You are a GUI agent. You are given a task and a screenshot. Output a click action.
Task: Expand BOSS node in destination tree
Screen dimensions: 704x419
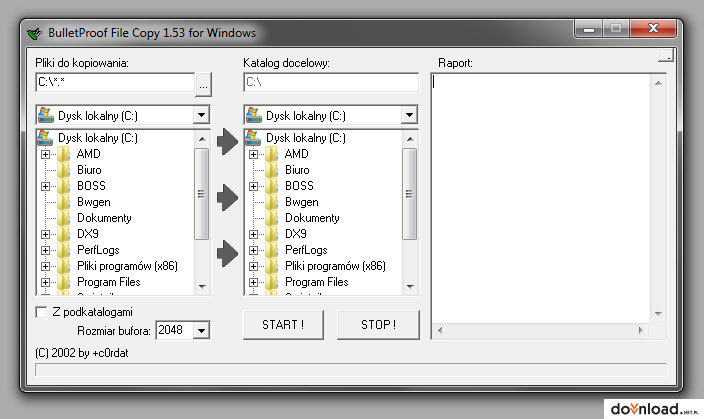[x=253, y=186]
